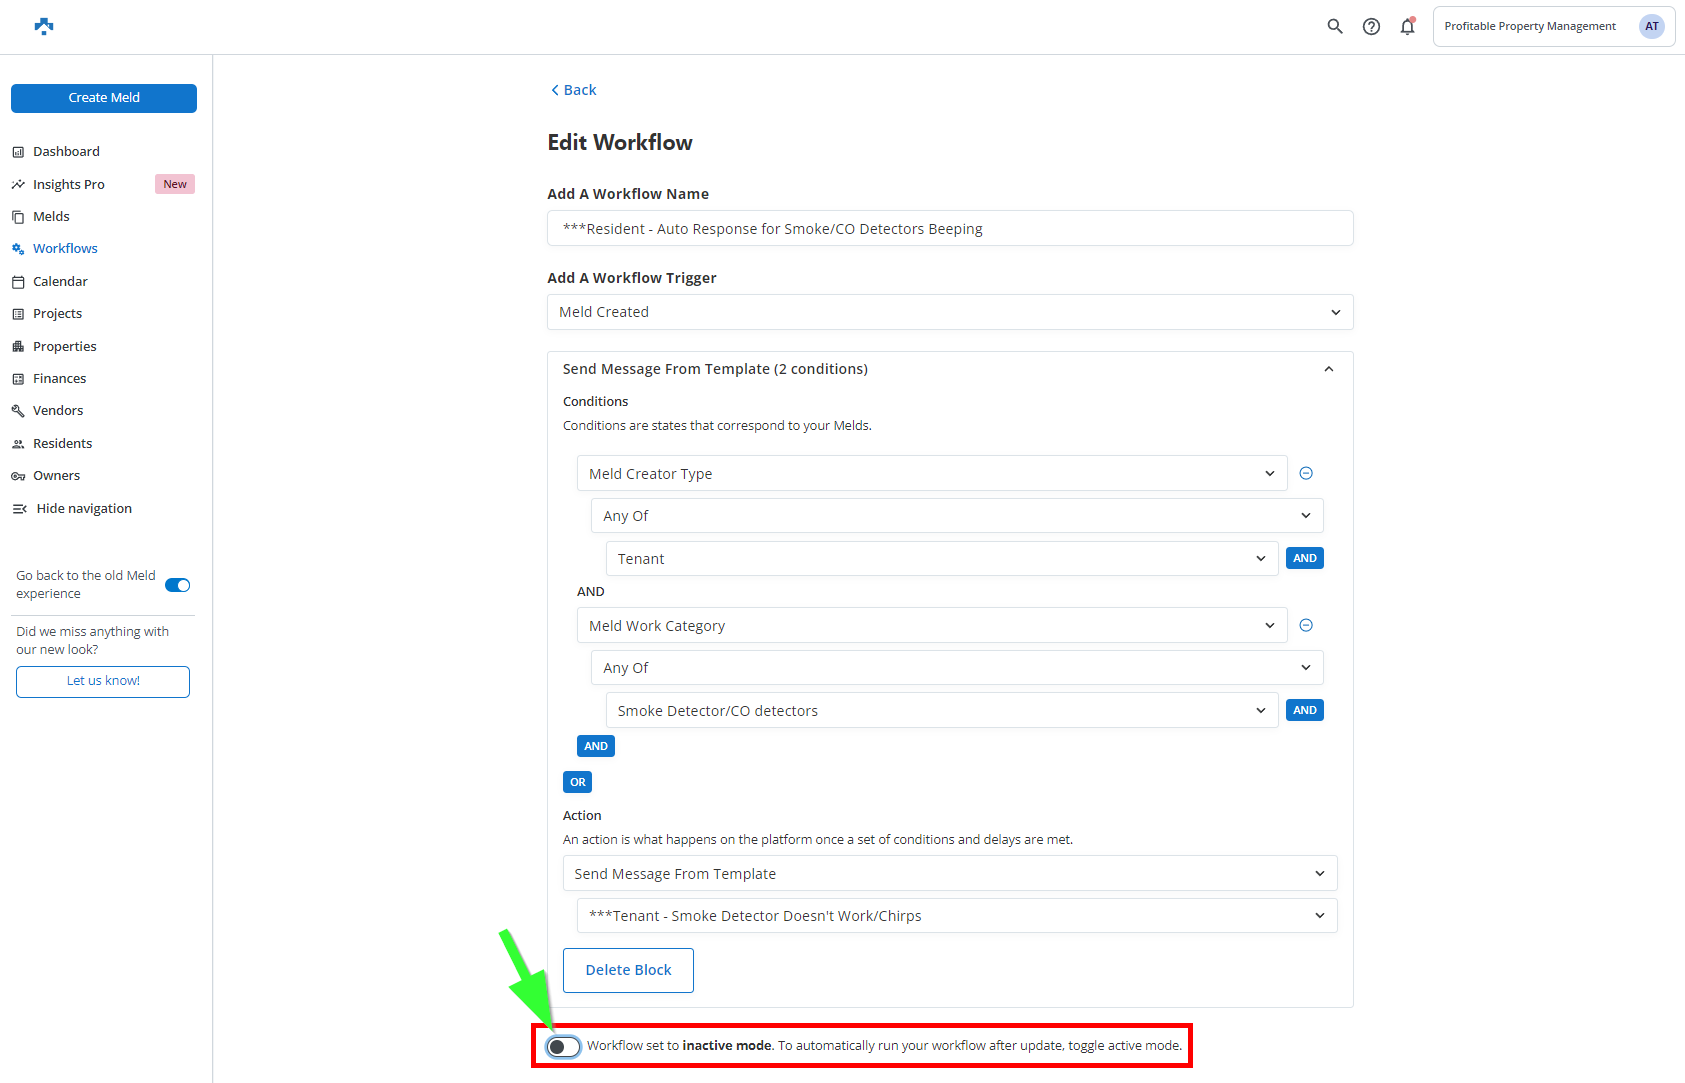The image size is (1685, 1083).
Task: Click the workflow name input field
Action: point(949,229)
